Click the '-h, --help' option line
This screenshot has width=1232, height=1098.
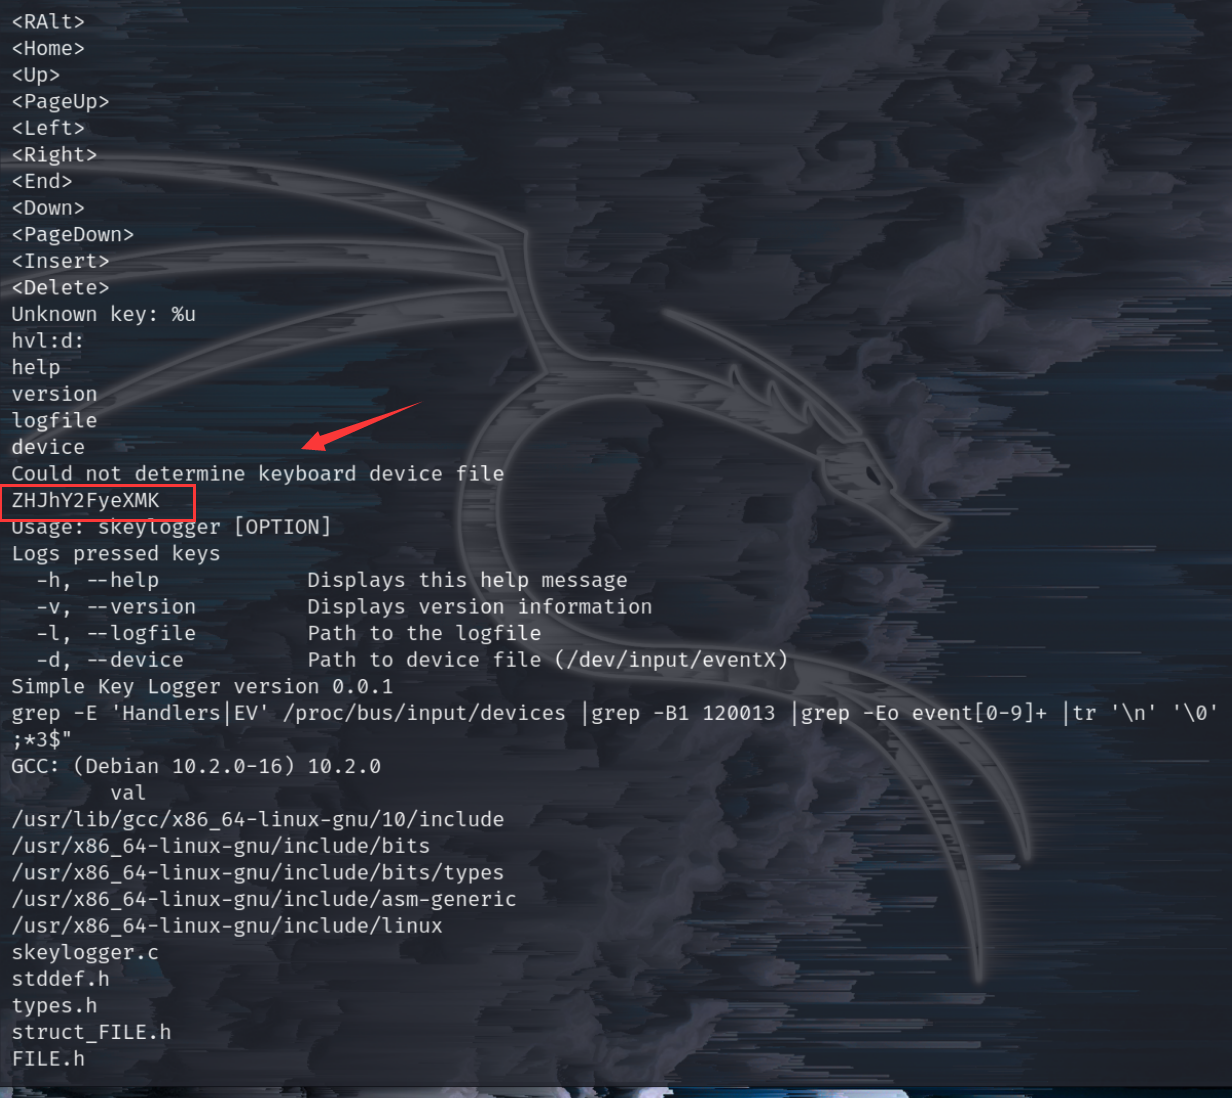click(x=98, y=580)
